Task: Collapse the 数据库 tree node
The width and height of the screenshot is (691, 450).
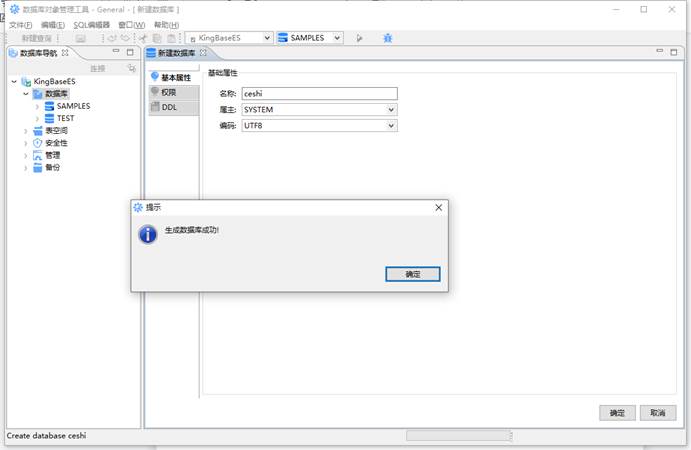Action: [x=26, y=94]
